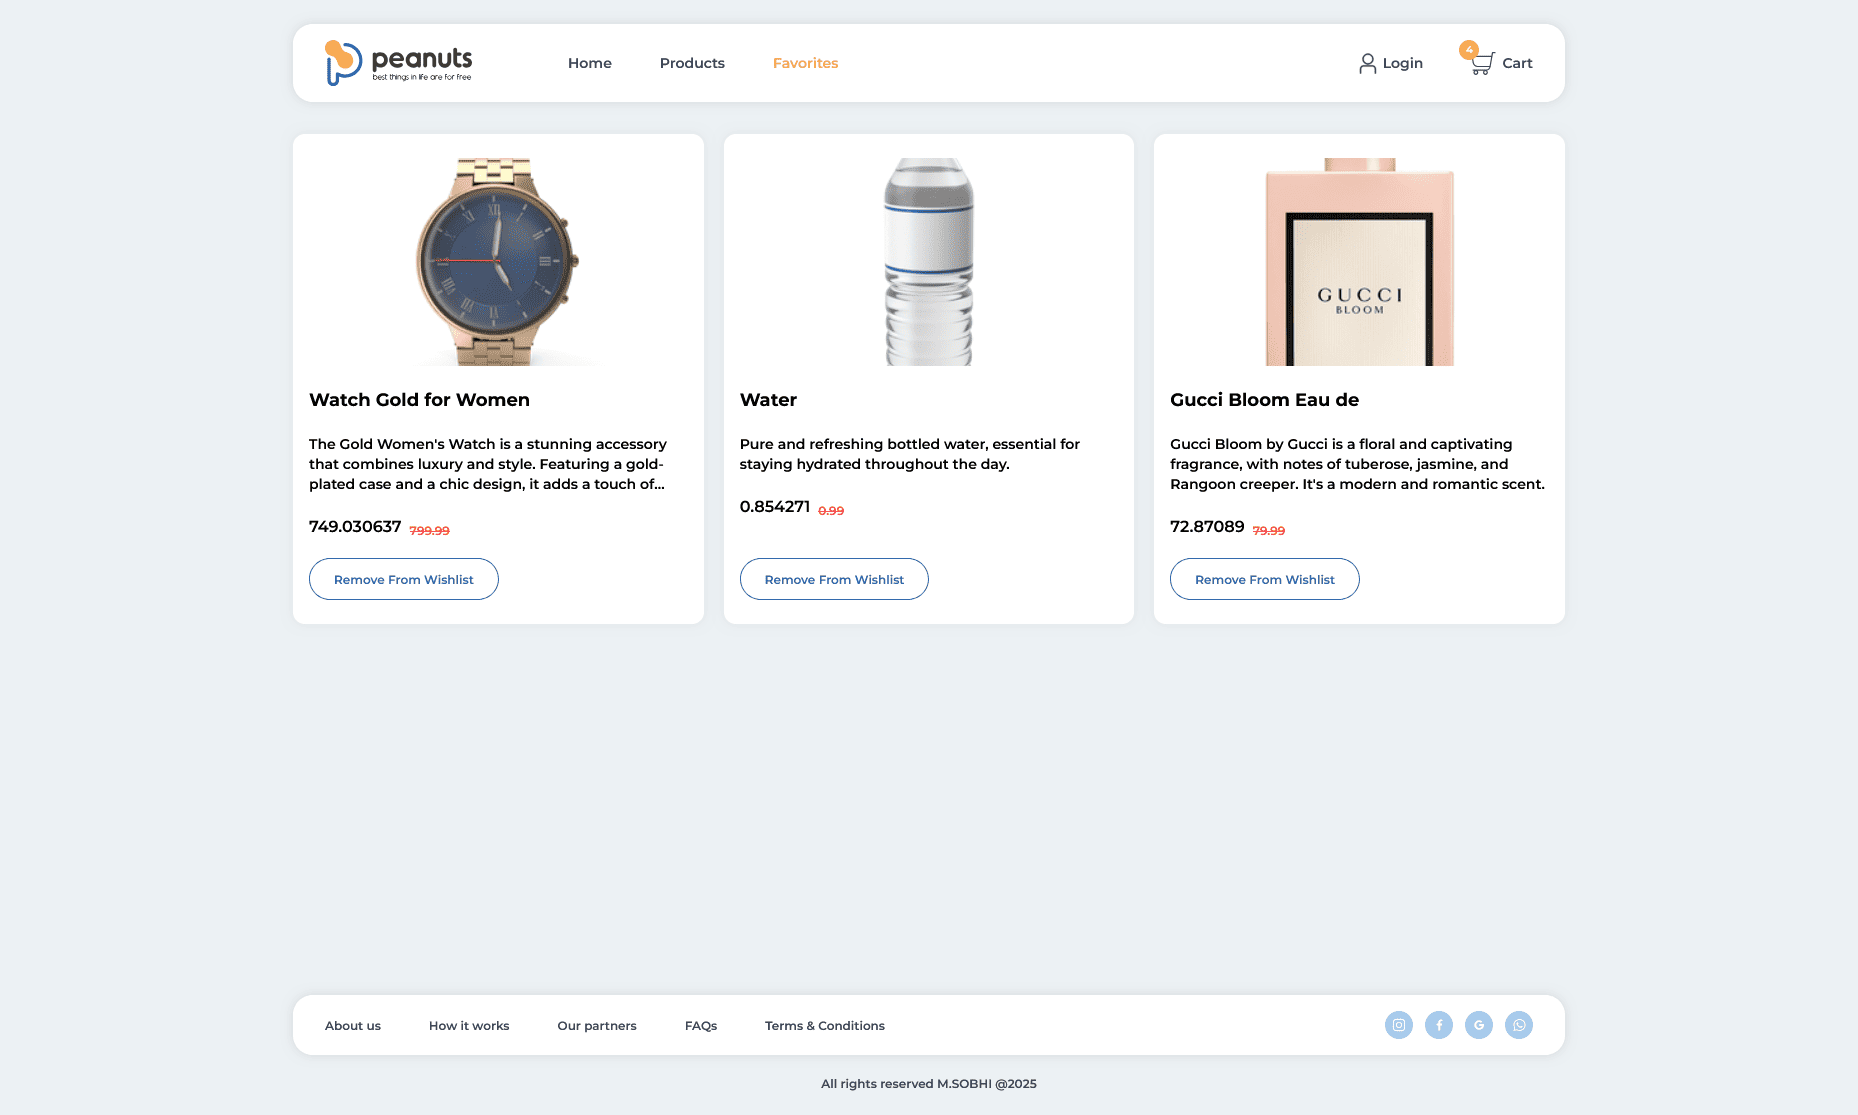
Task: Click the price 749.030637
Action: [355, 526]
